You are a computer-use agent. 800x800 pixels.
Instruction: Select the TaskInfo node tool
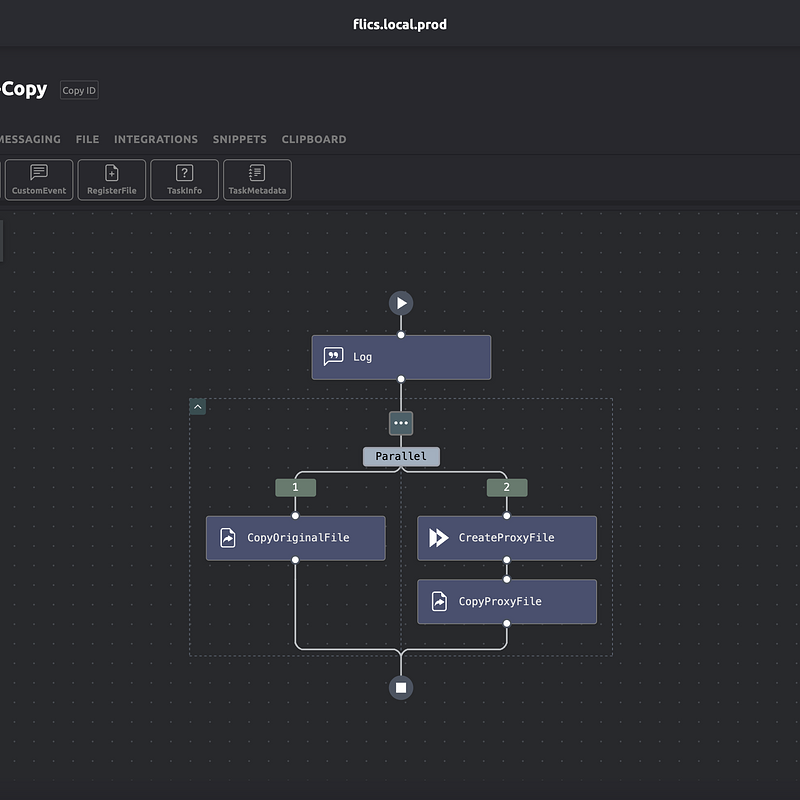tap(184, 179)
